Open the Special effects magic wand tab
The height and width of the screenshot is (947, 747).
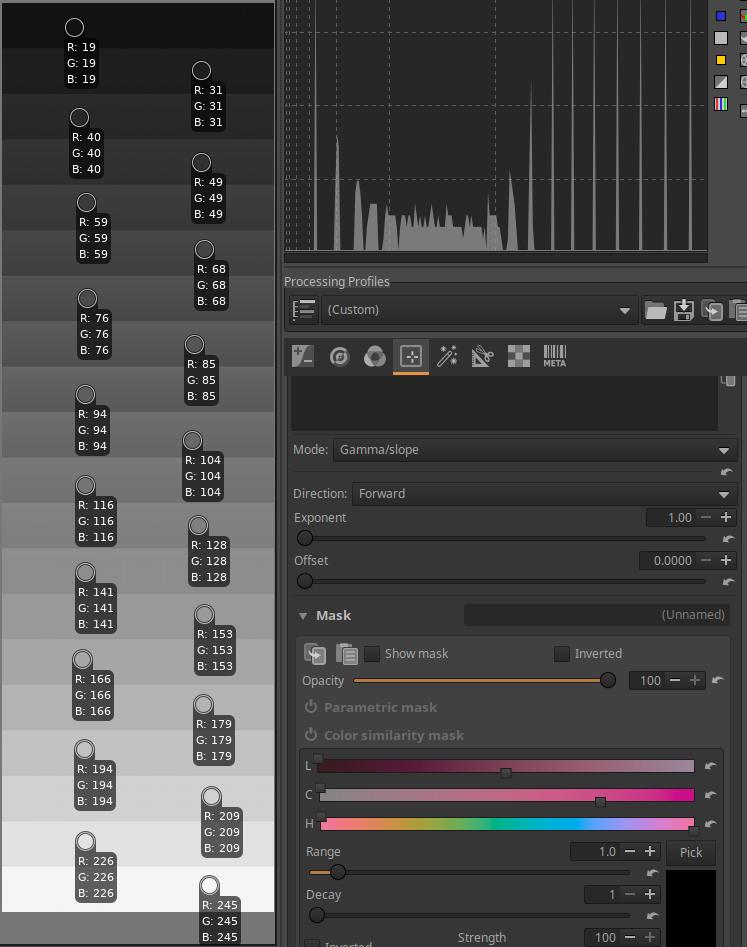(x=447, y=356)
